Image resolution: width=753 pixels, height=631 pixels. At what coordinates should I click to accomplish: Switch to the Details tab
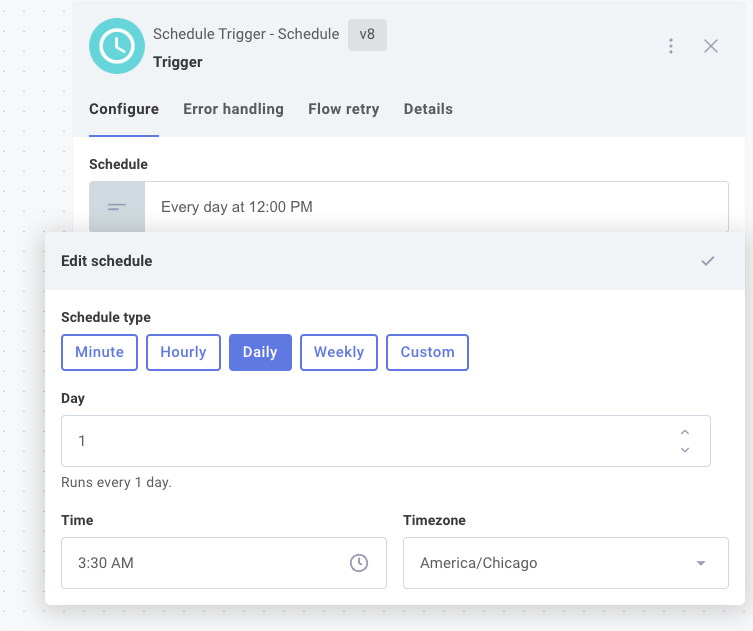(428, 109)
